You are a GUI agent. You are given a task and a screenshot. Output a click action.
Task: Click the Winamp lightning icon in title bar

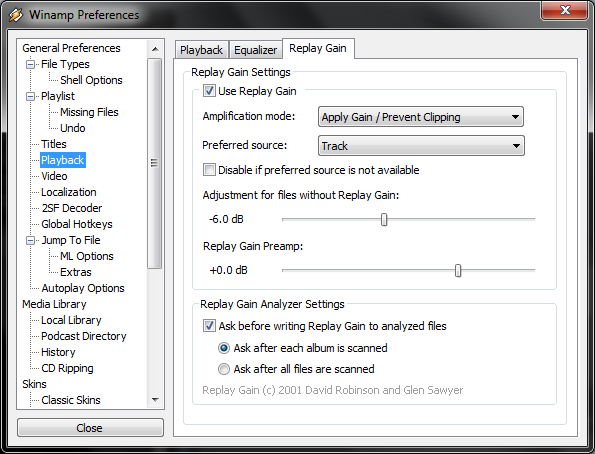tap(16, 15)
